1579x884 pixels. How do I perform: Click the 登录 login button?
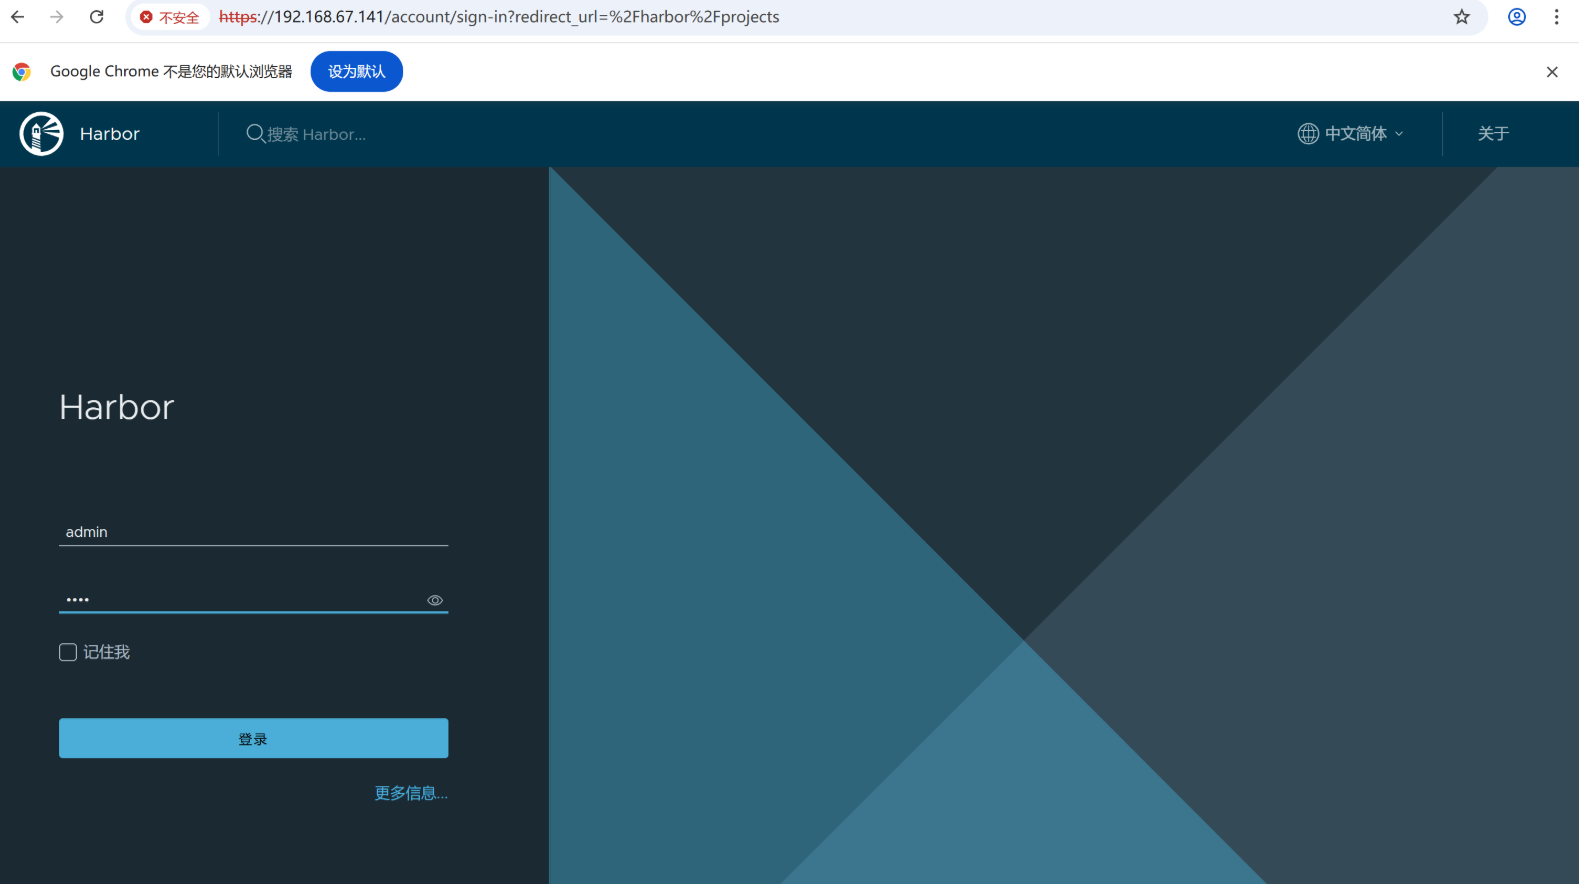(x=253, y=738)
